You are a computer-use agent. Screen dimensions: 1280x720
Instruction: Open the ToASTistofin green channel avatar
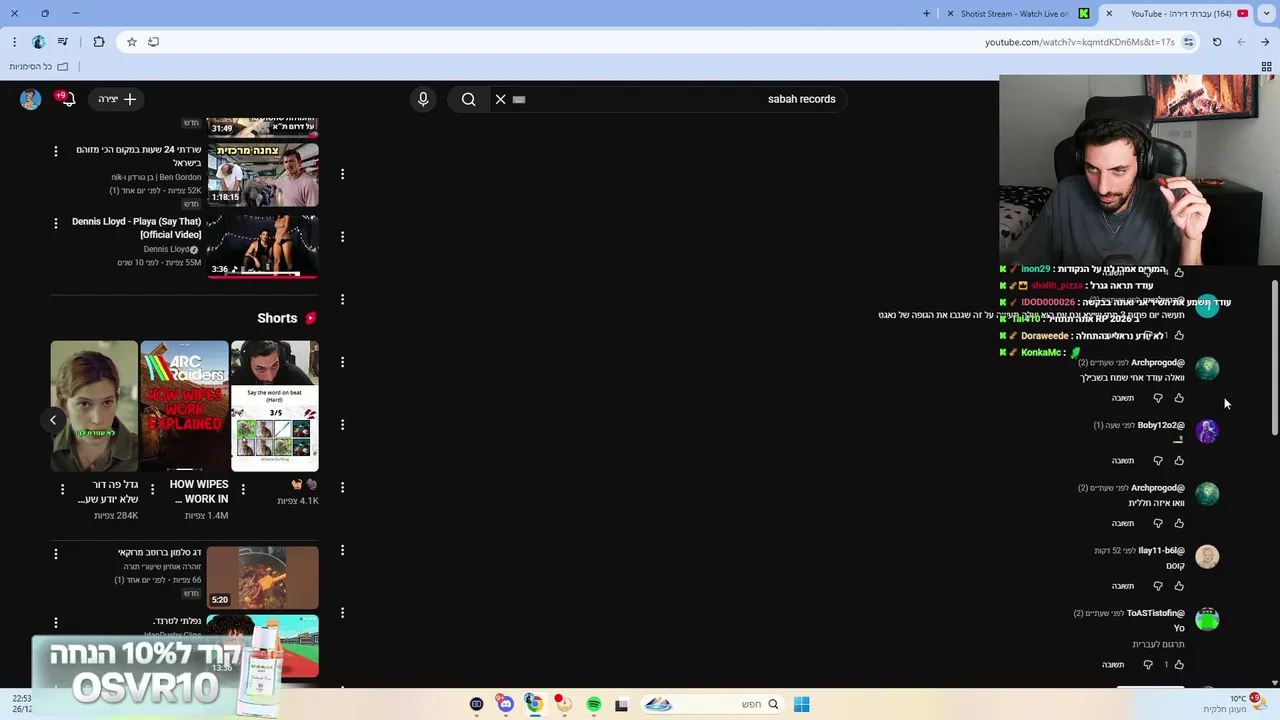tap(1207, 619)
